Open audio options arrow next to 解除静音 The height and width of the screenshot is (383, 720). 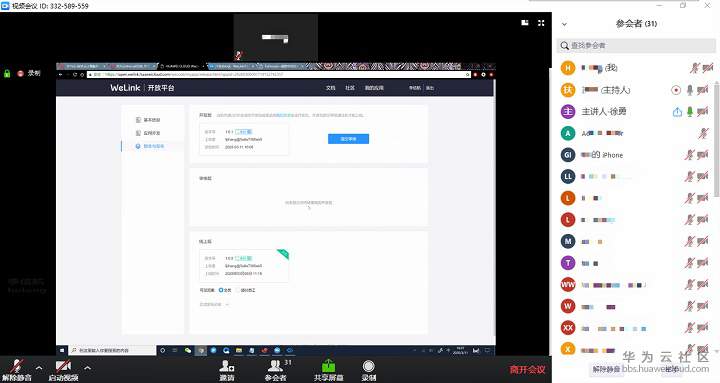click(x=39, y=368)
